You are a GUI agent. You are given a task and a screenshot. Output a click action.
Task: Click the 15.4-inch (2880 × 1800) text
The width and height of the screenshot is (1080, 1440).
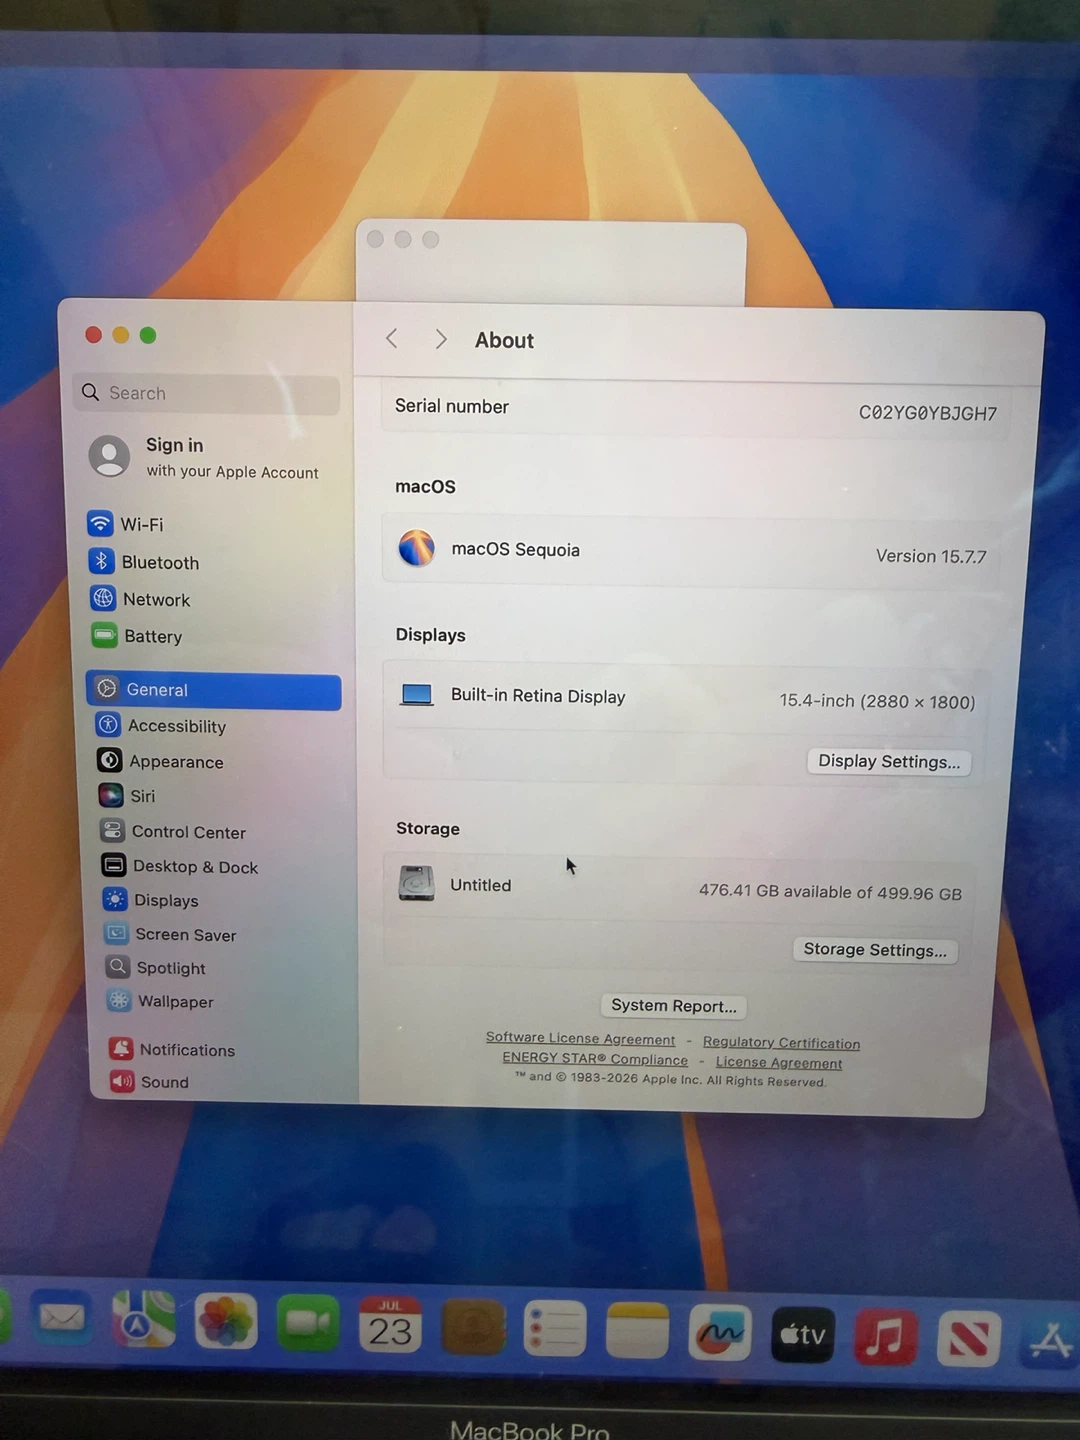point(877,701)
